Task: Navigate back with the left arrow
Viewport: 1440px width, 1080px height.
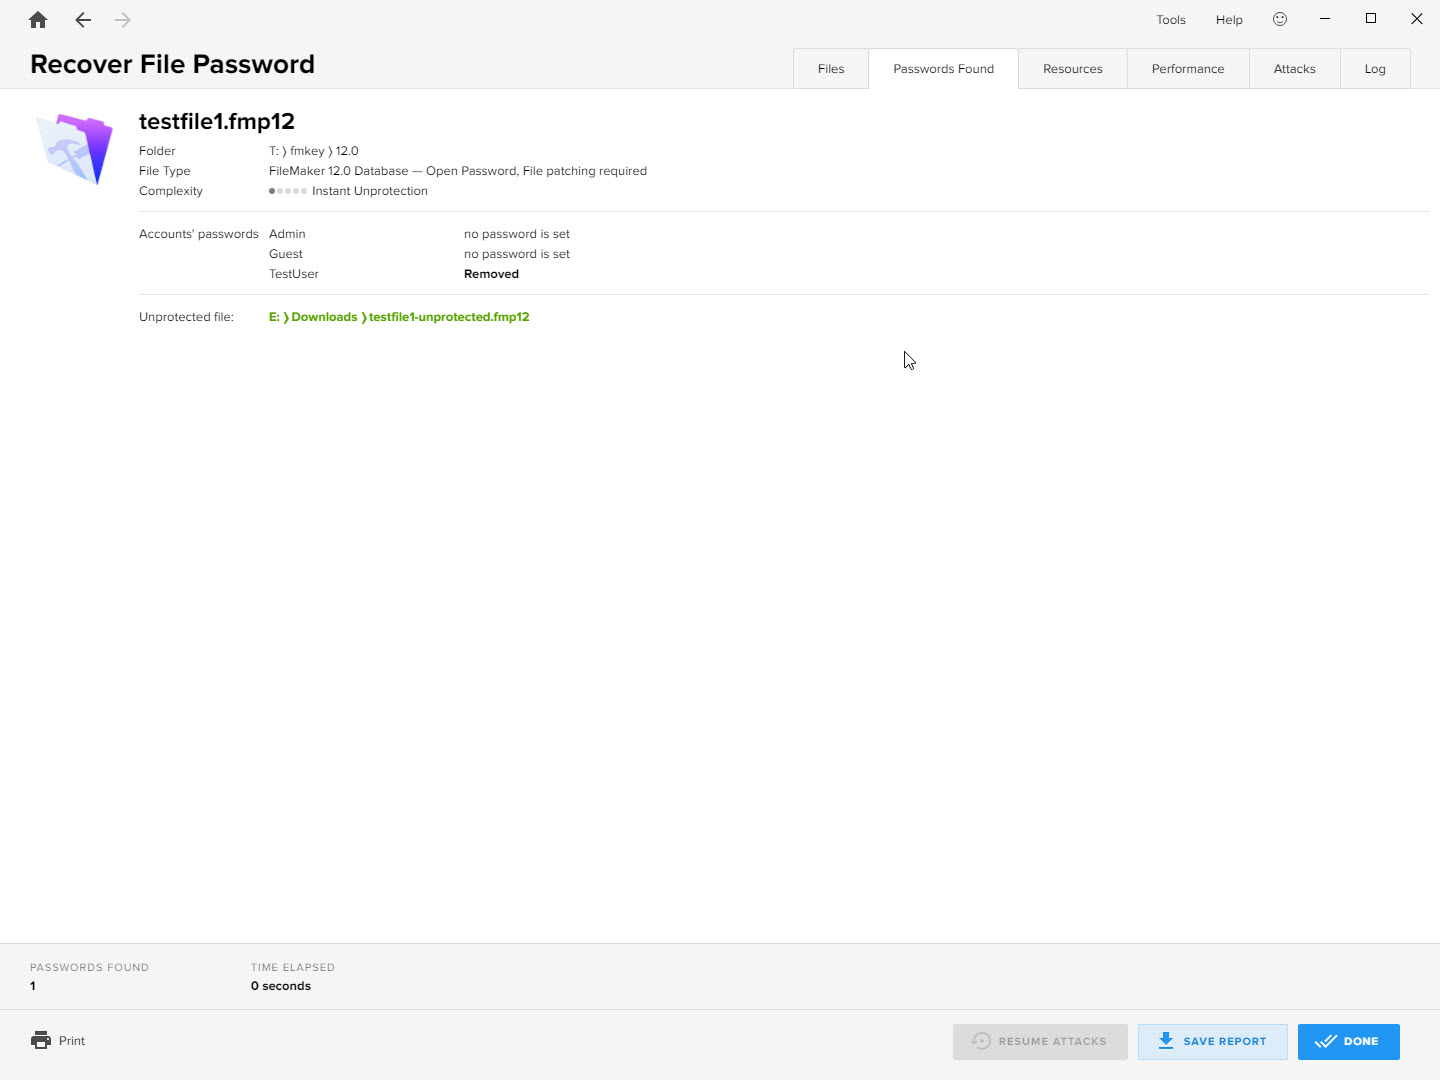Action: [x=83, y=20]
